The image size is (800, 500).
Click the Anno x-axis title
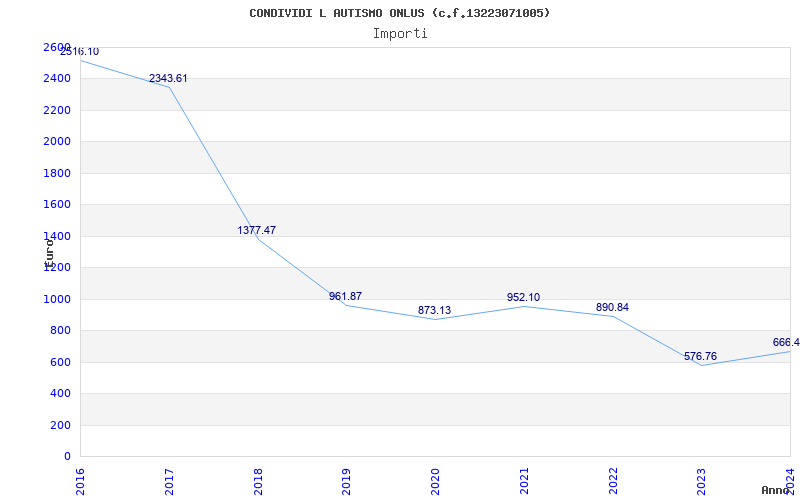coord(776,490)
